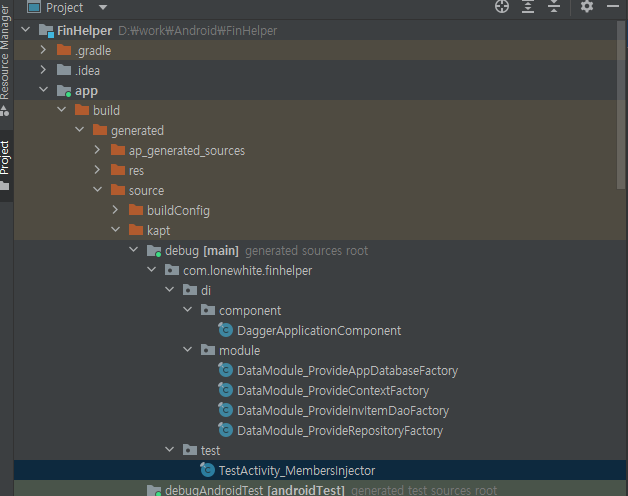Select the .gradle folder name
Image resolution: width=628 pixels, height=496 pixels.
pos(93,50)
